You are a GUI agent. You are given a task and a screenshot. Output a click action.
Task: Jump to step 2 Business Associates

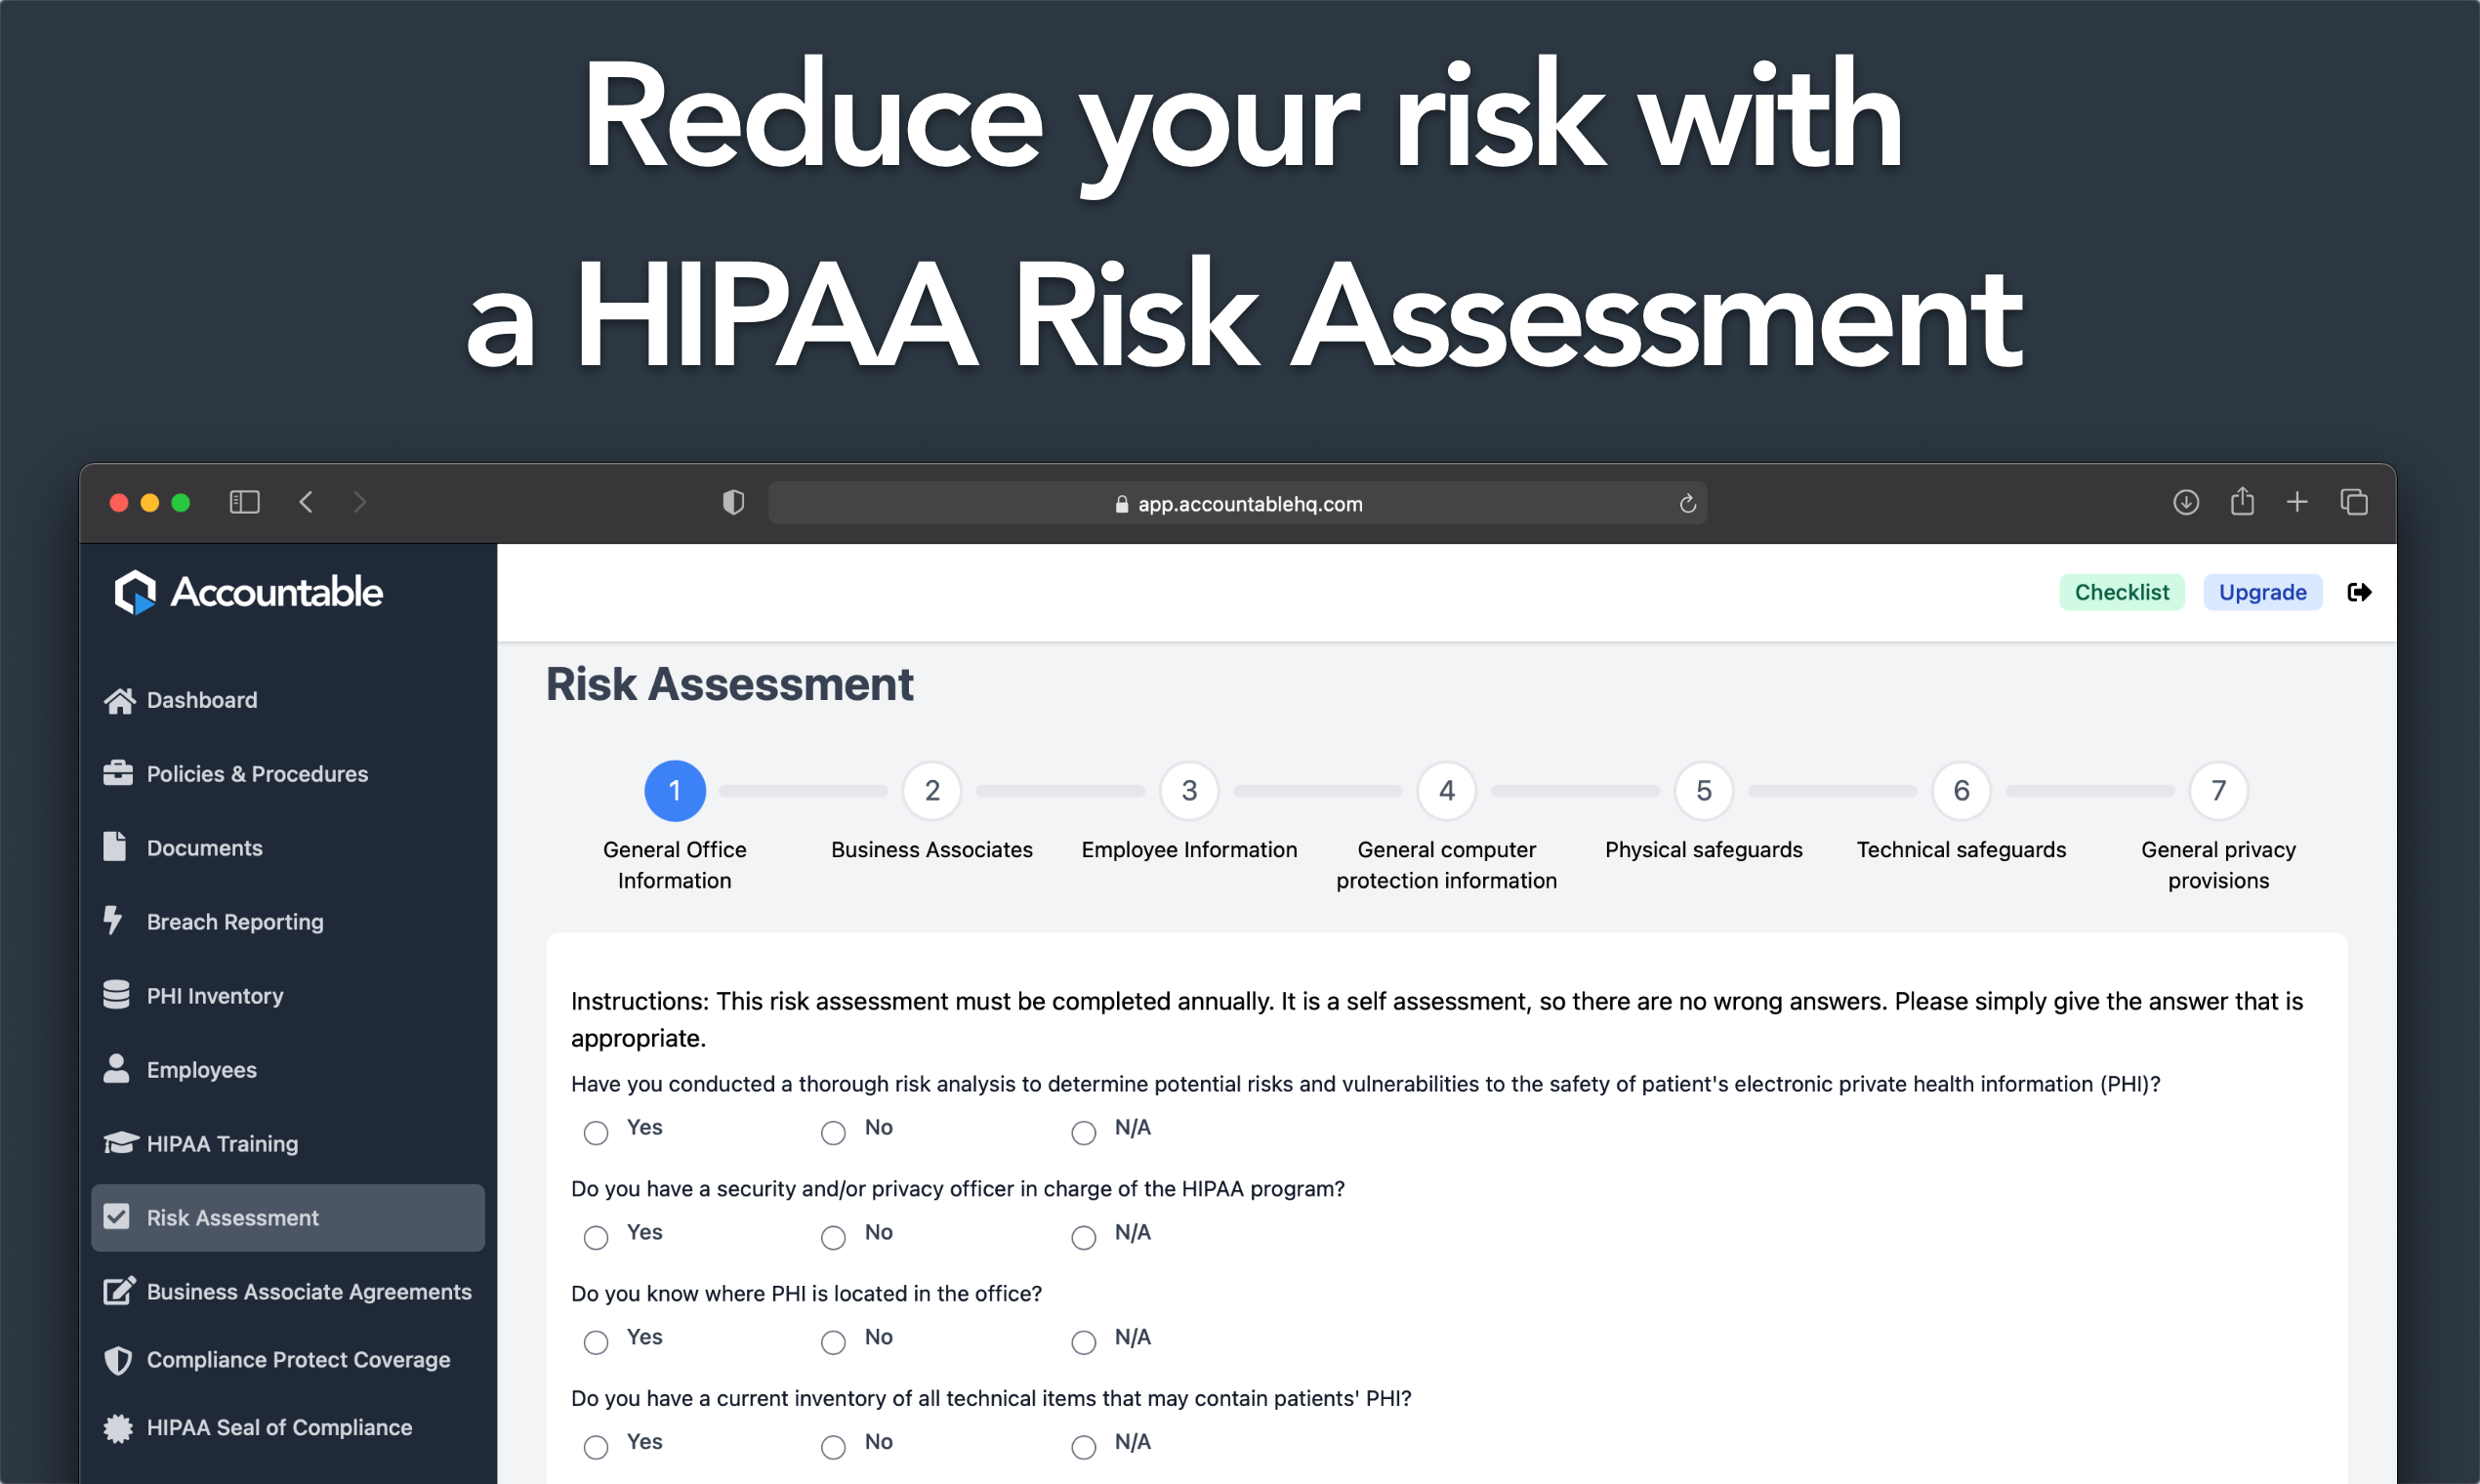(932, 791)
